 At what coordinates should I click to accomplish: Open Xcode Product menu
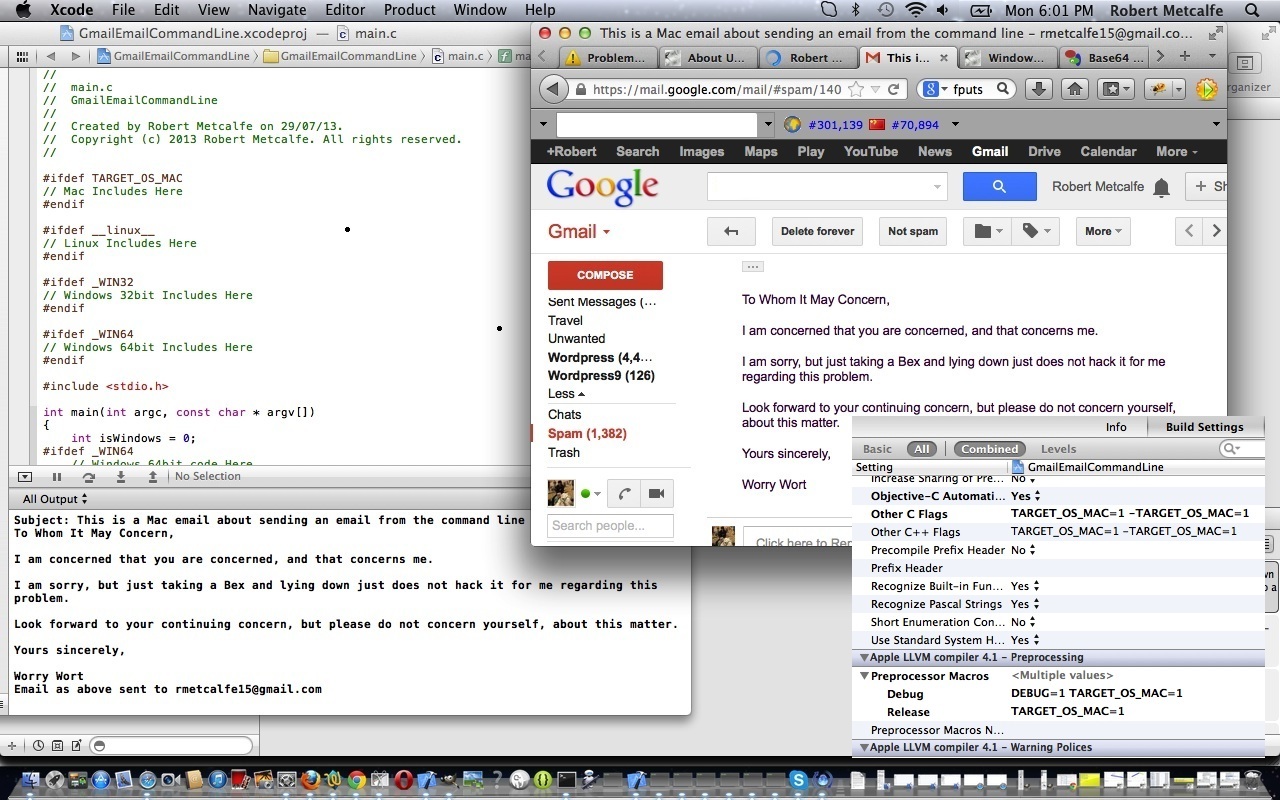coord(410,10)
